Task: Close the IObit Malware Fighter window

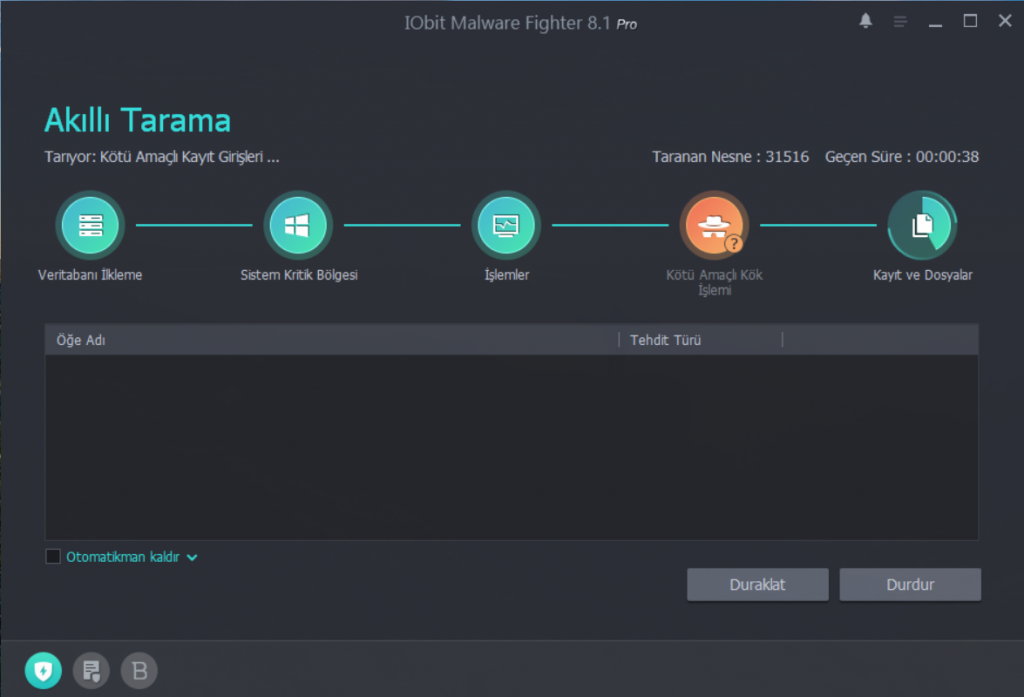Action: [x=1005, y=22]
